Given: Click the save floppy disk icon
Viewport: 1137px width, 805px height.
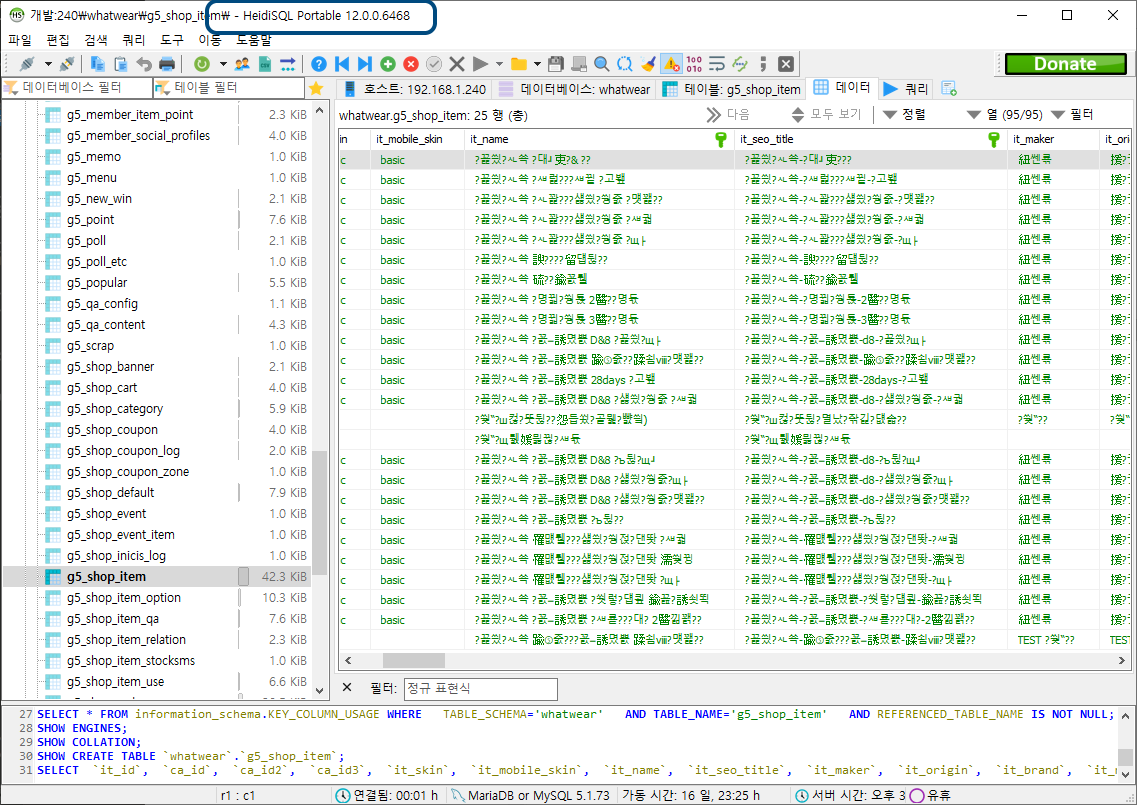Looking at the screenshot, I should 556,64.
